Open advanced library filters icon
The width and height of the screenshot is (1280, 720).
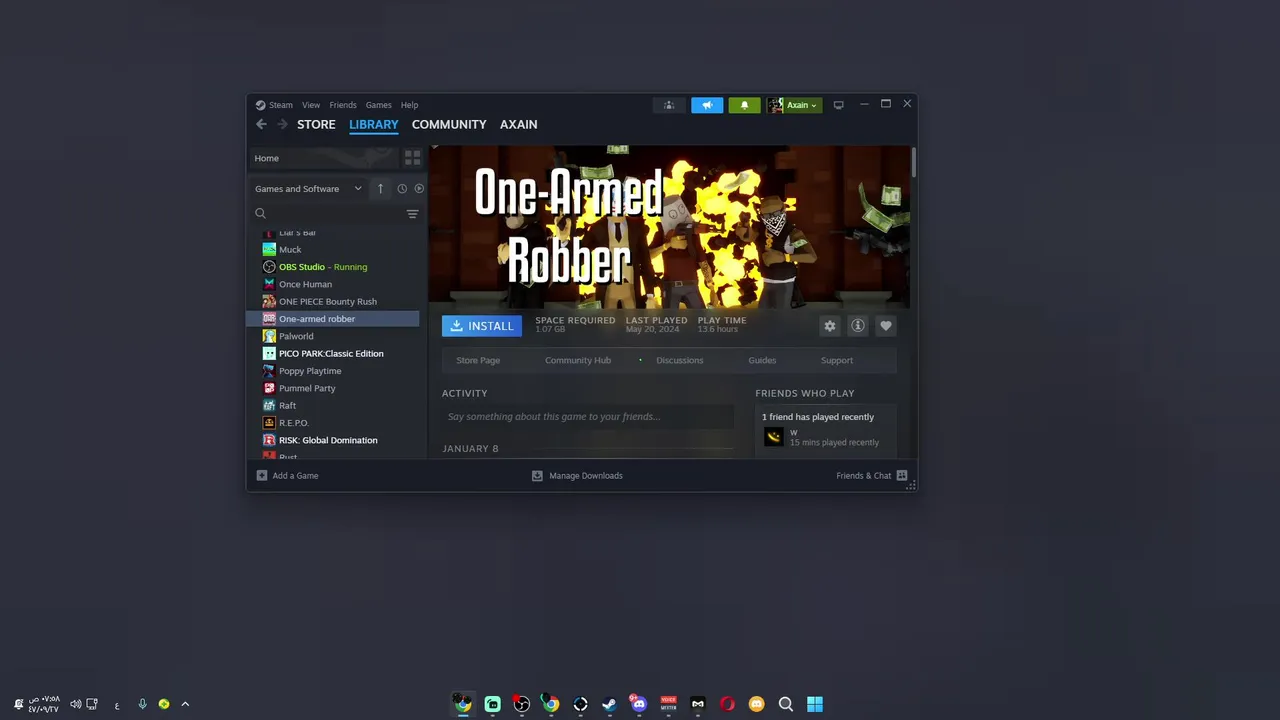pyautogui.click(x=412, y=214)
